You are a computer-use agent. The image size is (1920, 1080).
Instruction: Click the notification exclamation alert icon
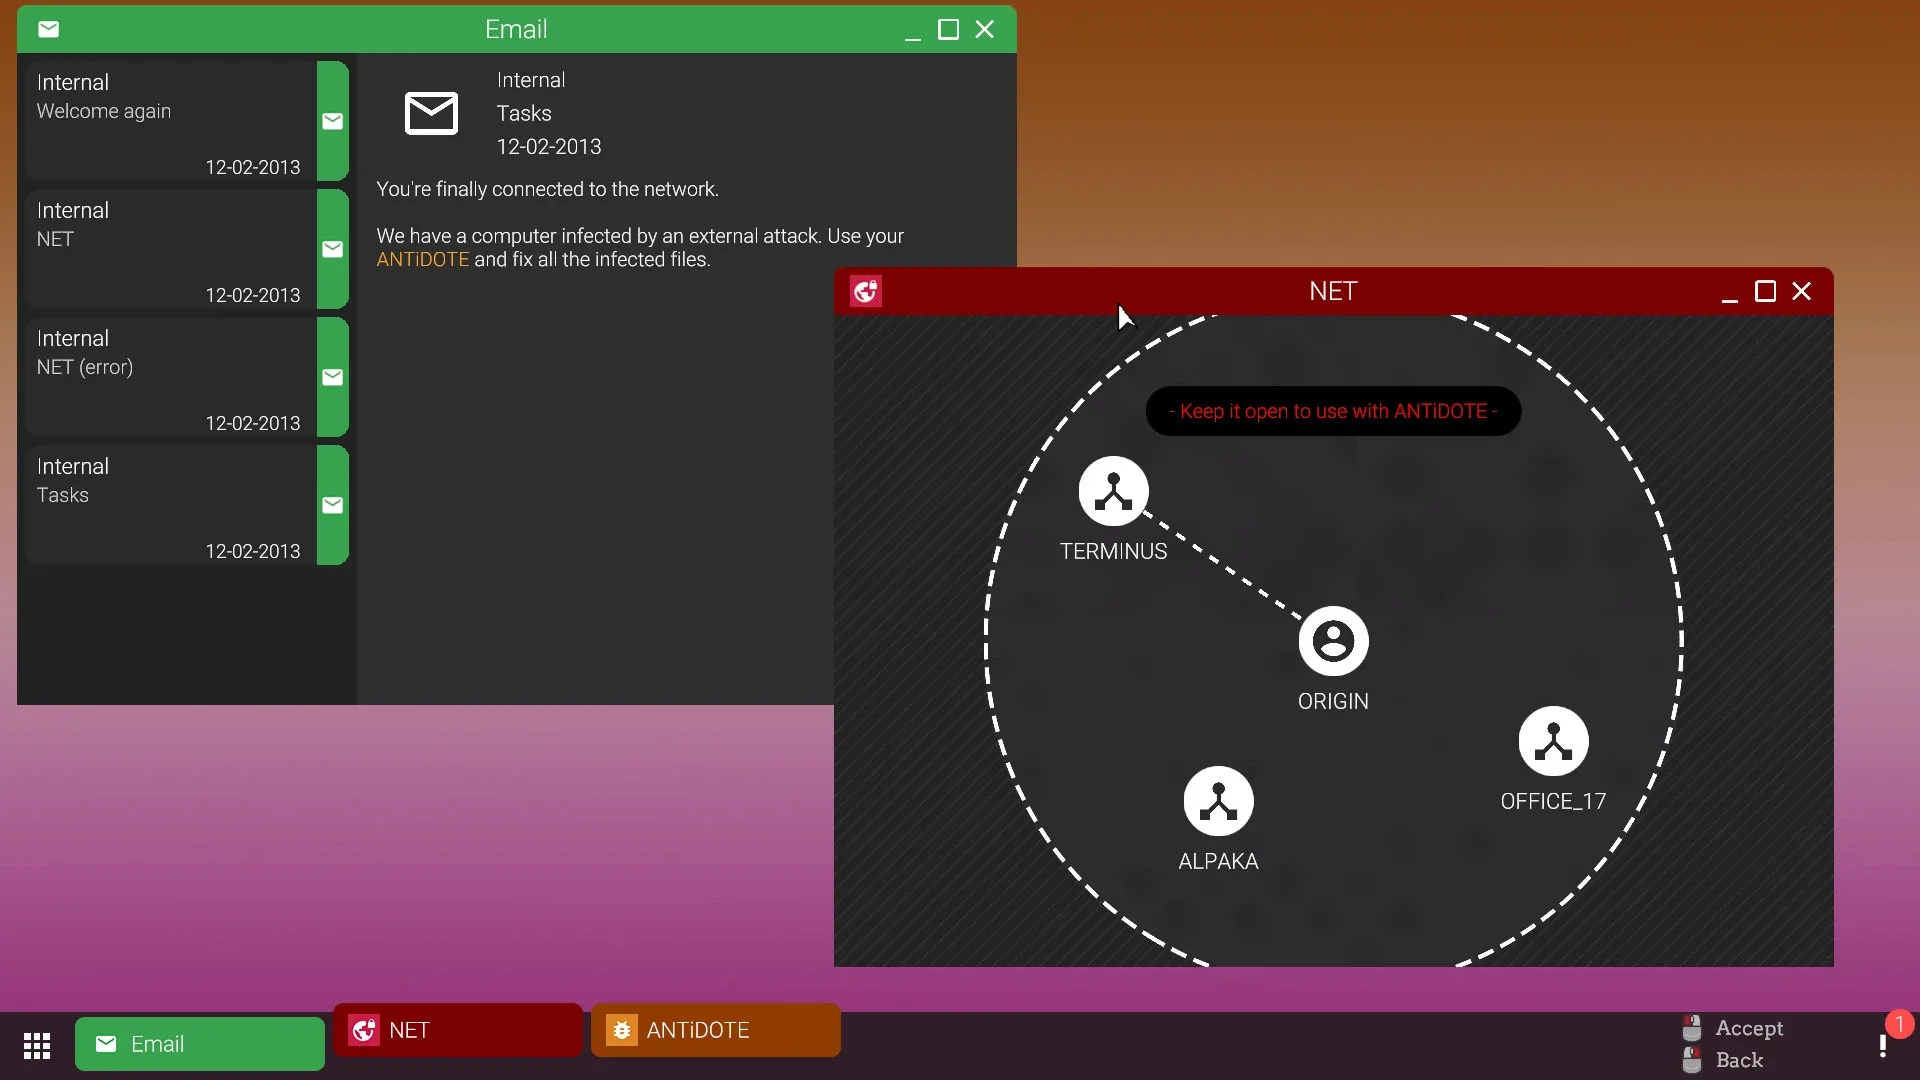coord(1883,1045)
